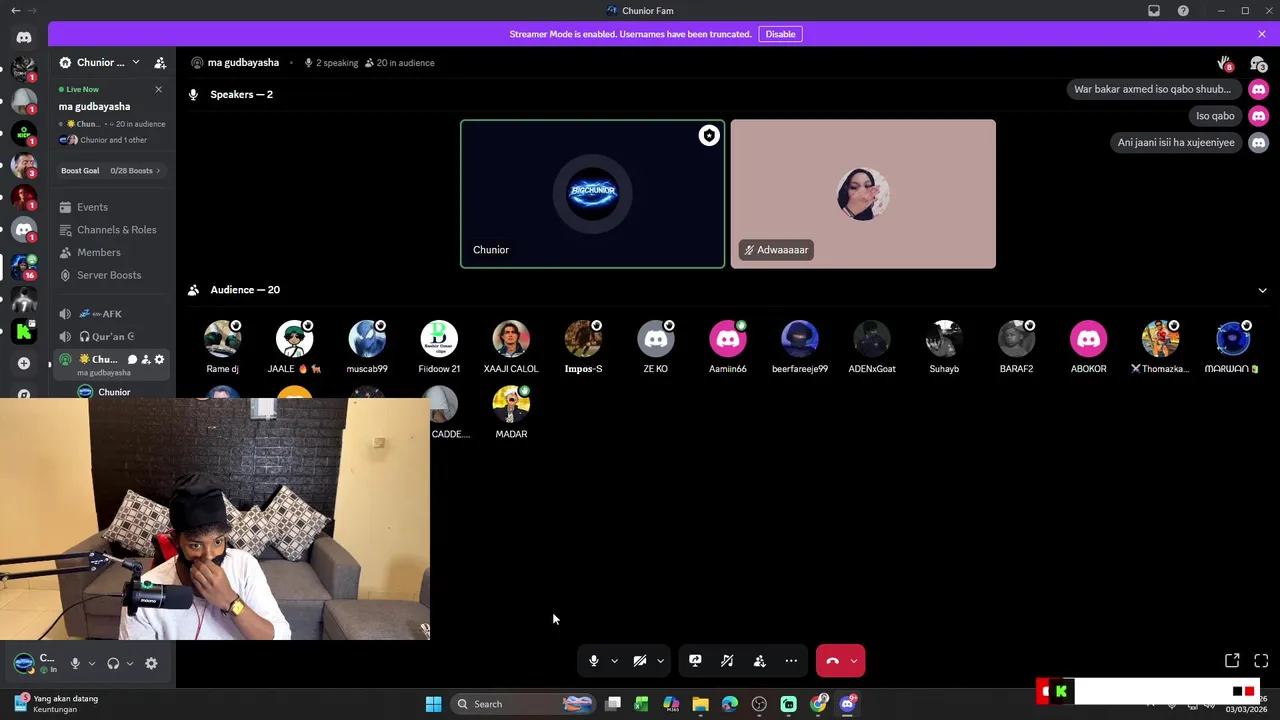Open input device arrow beside the user panel mic
The width and height of the screenshot is (1280, 720).
[x=91, y=664]
